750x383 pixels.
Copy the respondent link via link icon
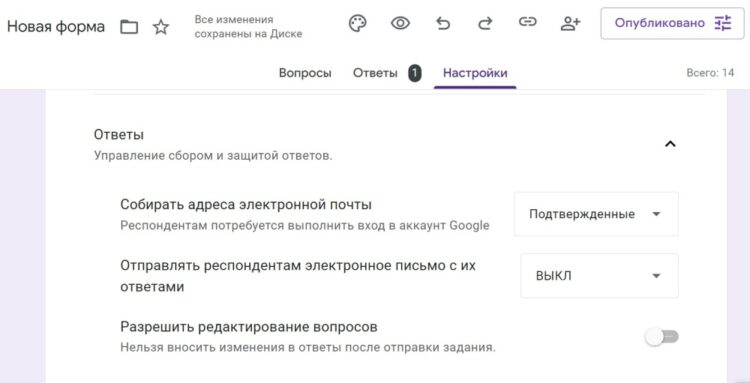528,22
